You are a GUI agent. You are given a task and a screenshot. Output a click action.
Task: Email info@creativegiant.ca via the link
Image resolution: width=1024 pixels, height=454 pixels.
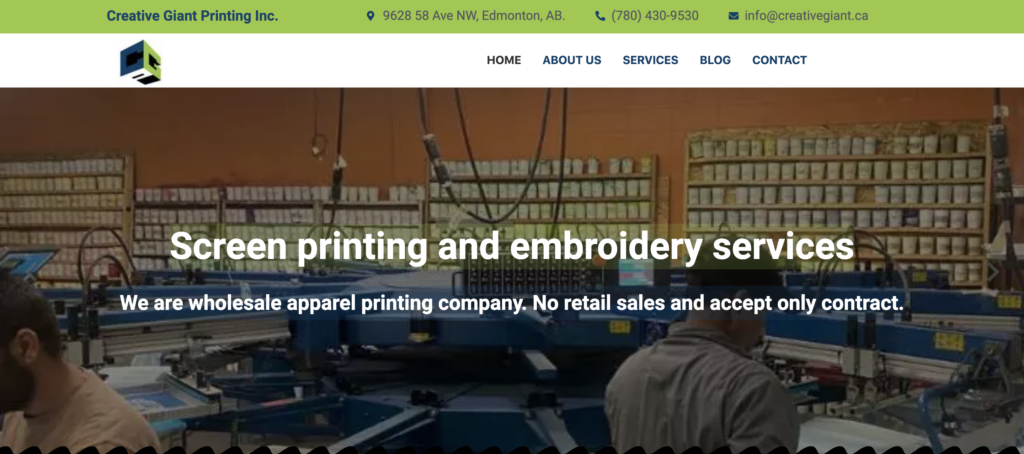807,16
